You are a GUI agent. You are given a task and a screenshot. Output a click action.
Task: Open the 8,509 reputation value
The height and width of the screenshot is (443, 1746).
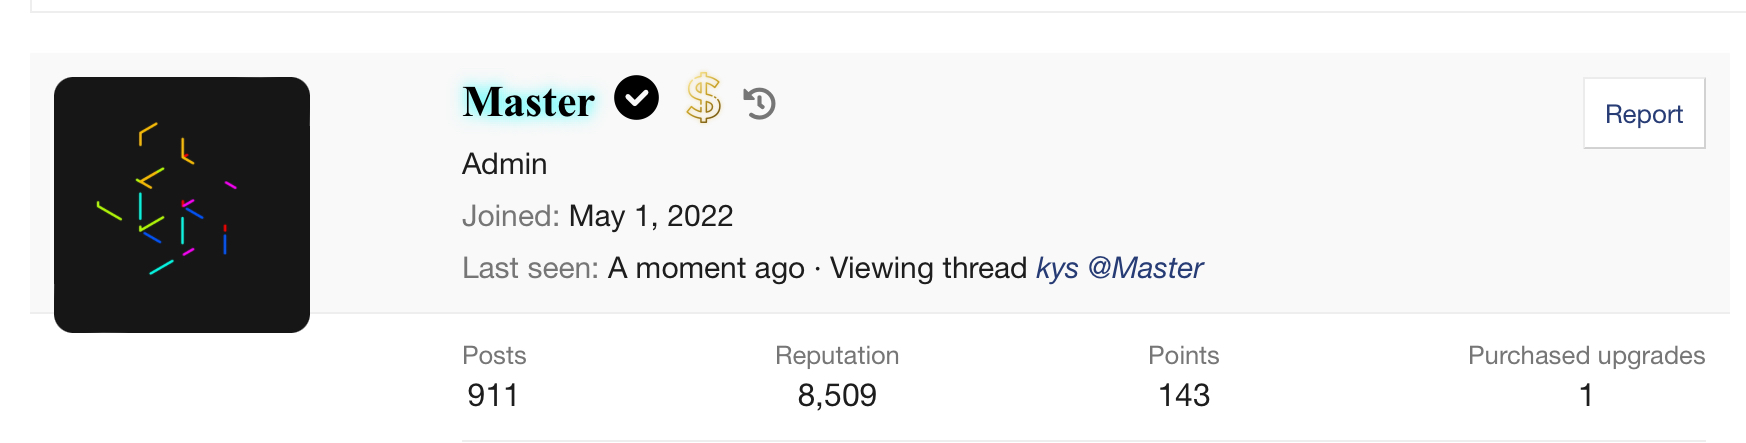[x=837, y=395]
